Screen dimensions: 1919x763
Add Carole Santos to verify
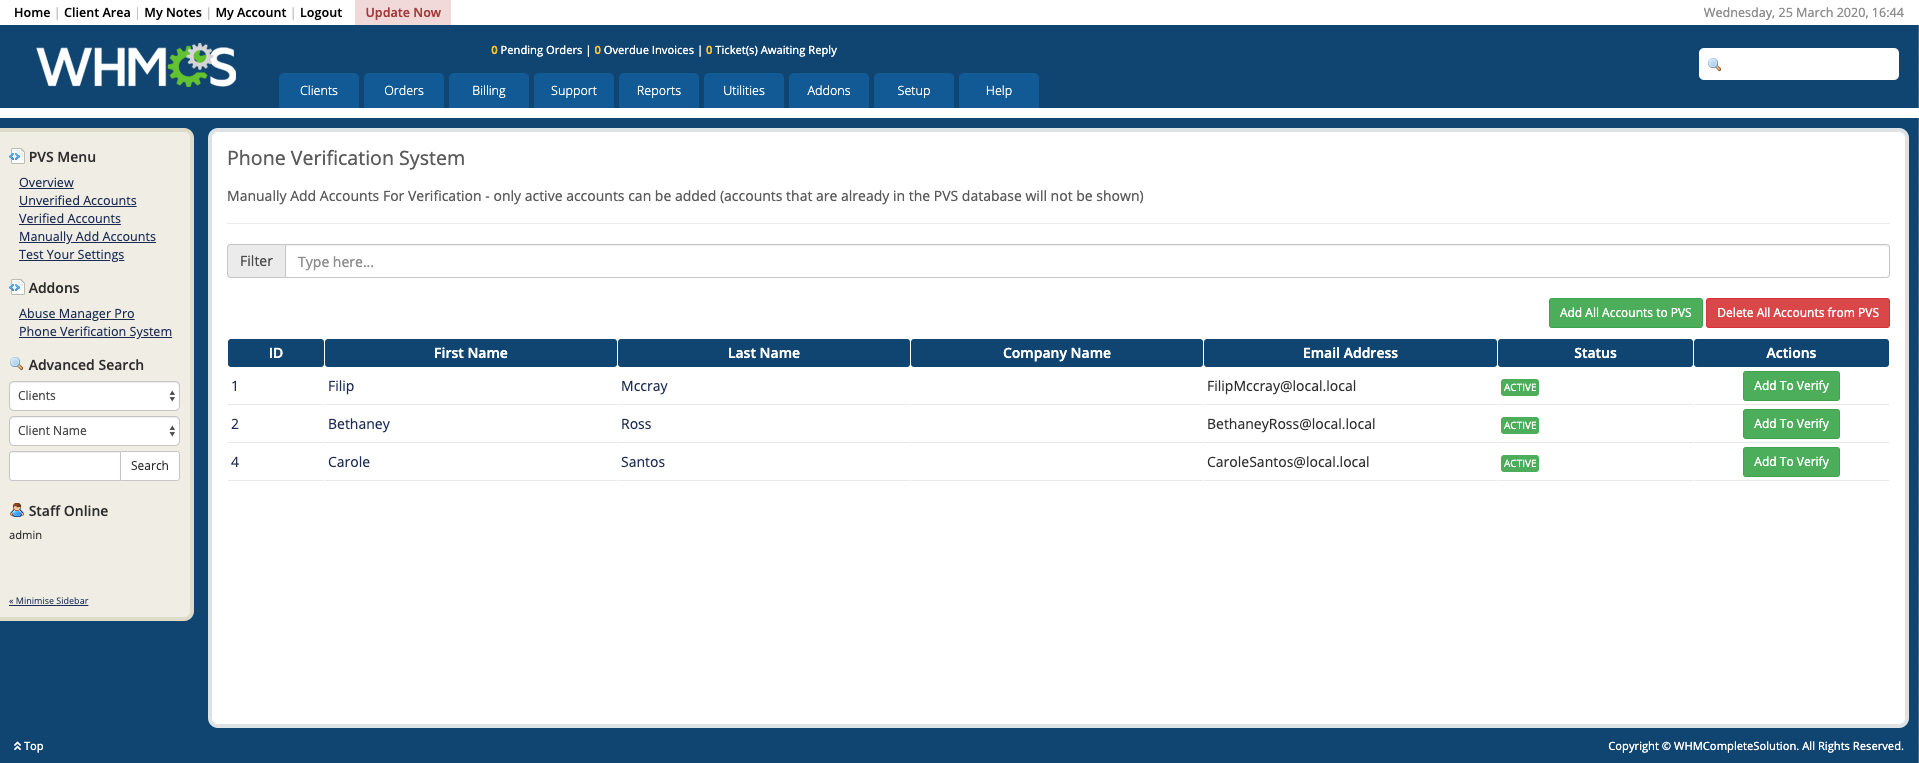pyautogui.click(x=1791, y=462)
